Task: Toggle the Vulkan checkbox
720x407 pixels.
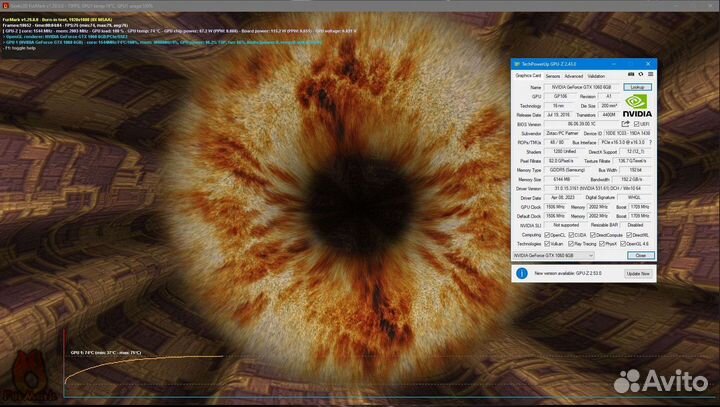Action: (548, 244)
